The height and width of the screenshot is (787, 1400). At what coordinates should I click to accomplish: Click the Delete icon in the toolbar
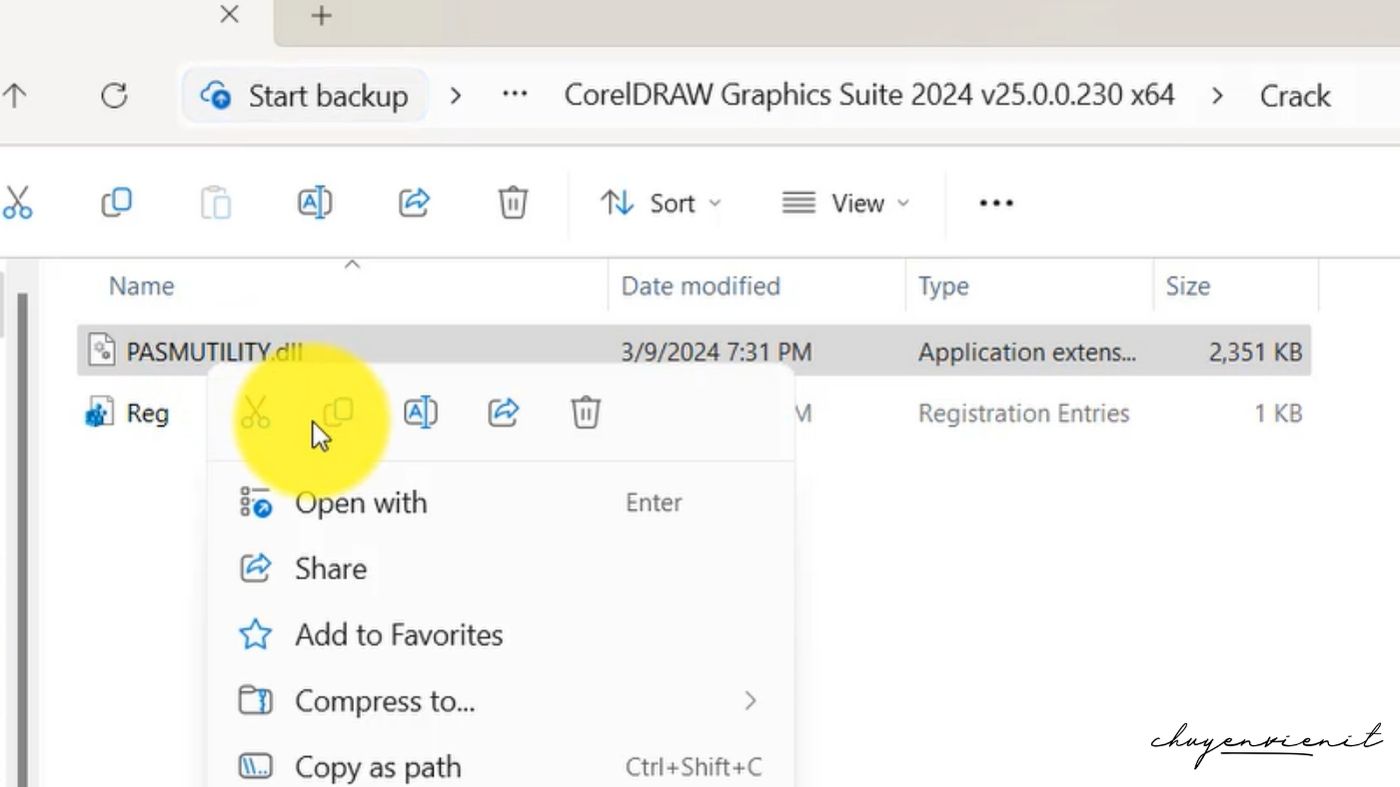pos(512,203)
